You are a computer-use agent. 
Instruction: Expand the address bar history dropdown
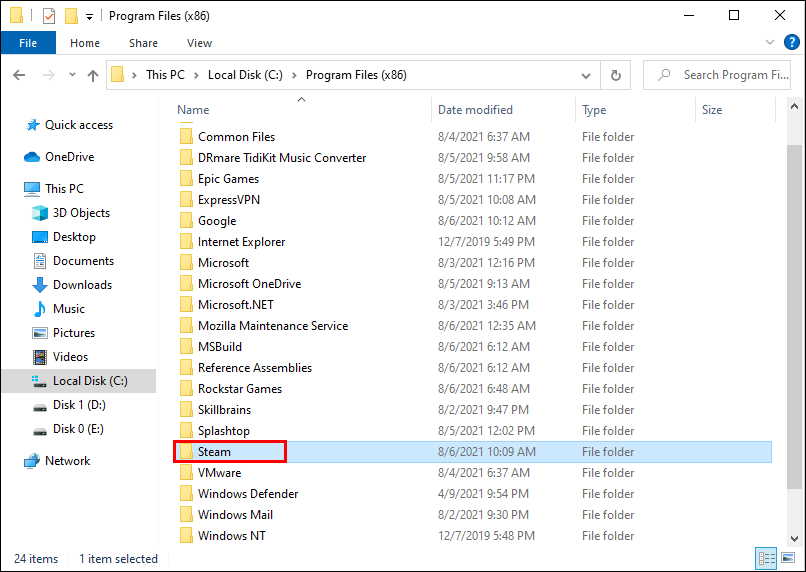pyautogui.click(x=585, y=76)
